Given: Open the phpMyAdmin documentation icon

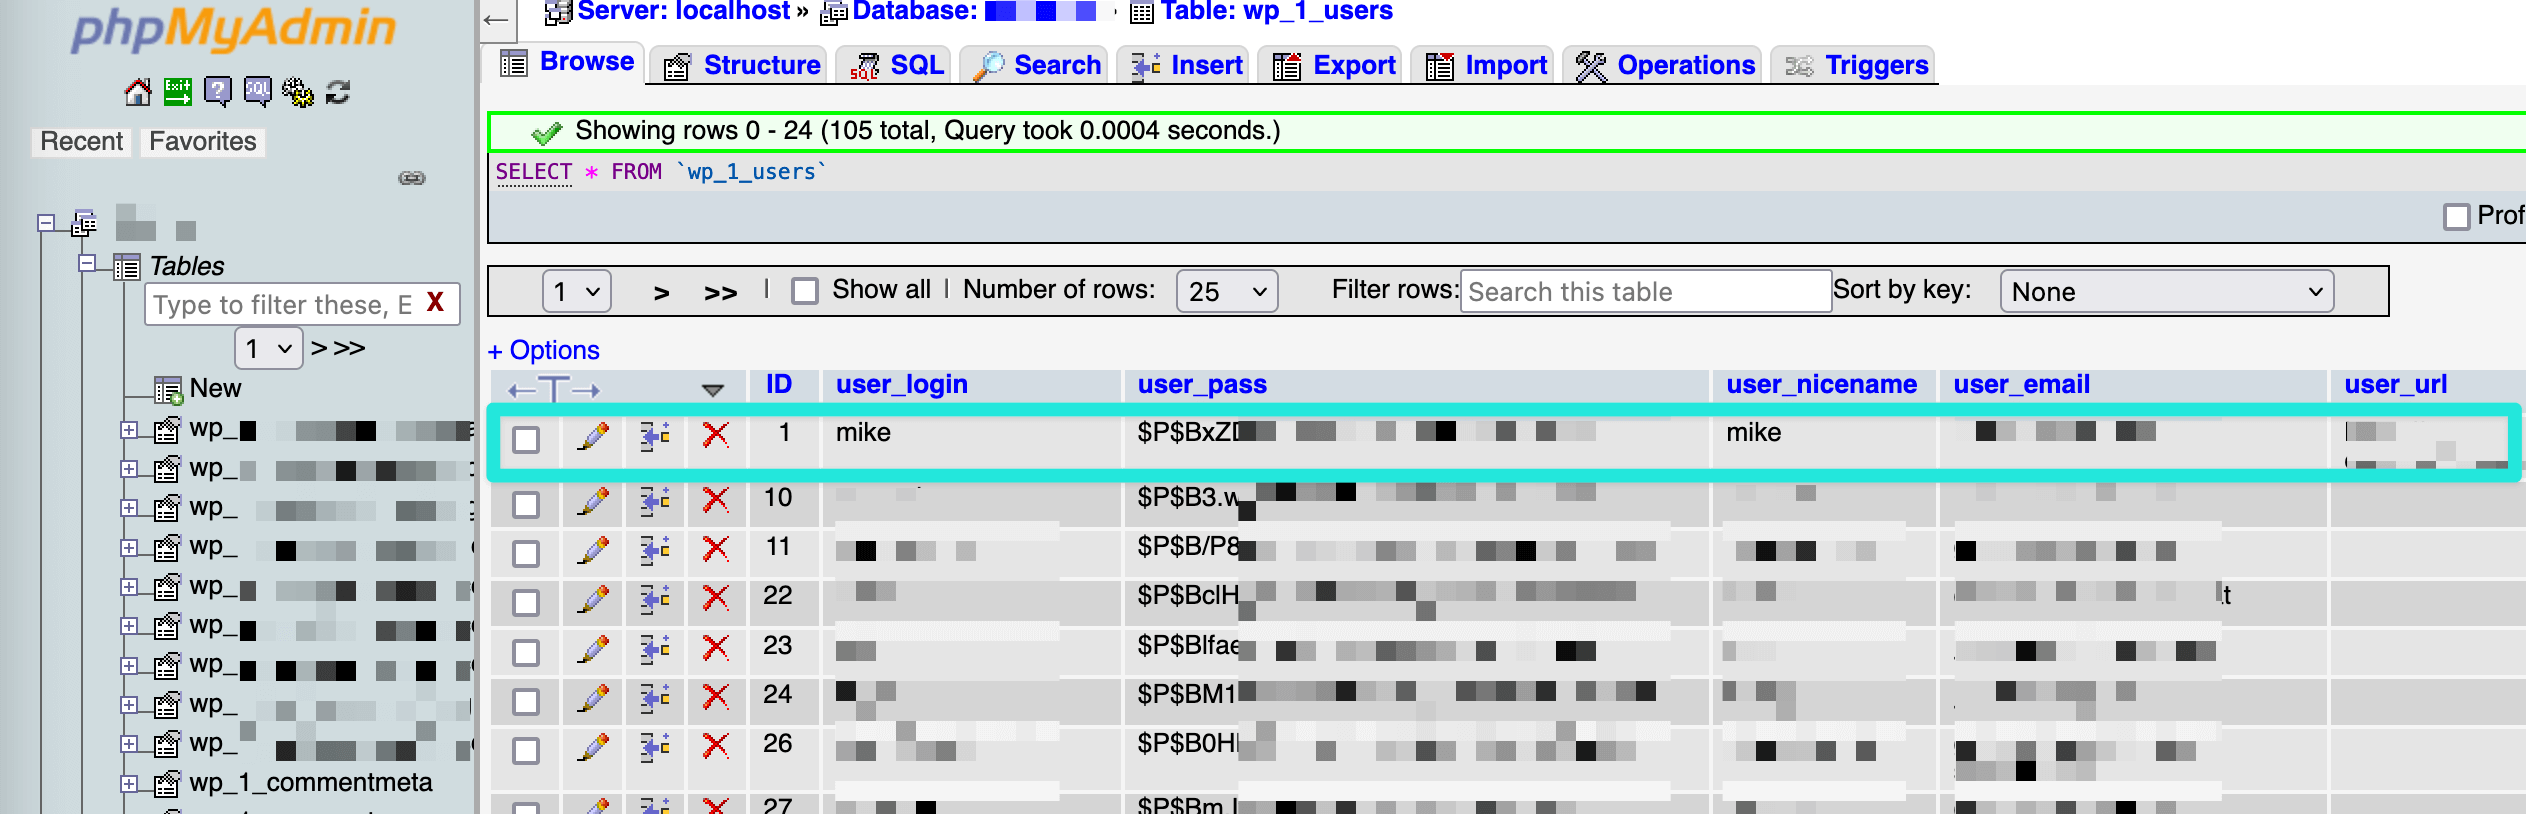Looking at the screenshot, I should (x=217, y=92).
